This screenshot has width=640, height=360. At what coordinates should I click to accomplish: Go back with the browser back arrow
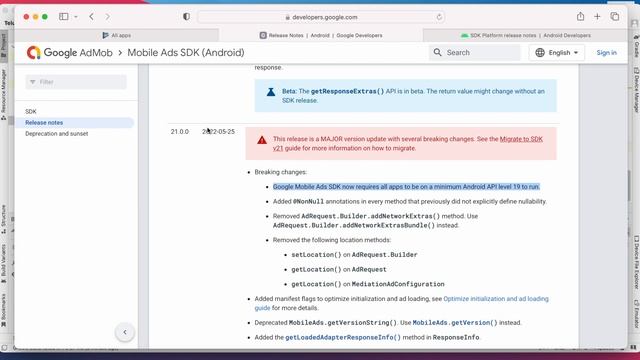tap(91, 17)
